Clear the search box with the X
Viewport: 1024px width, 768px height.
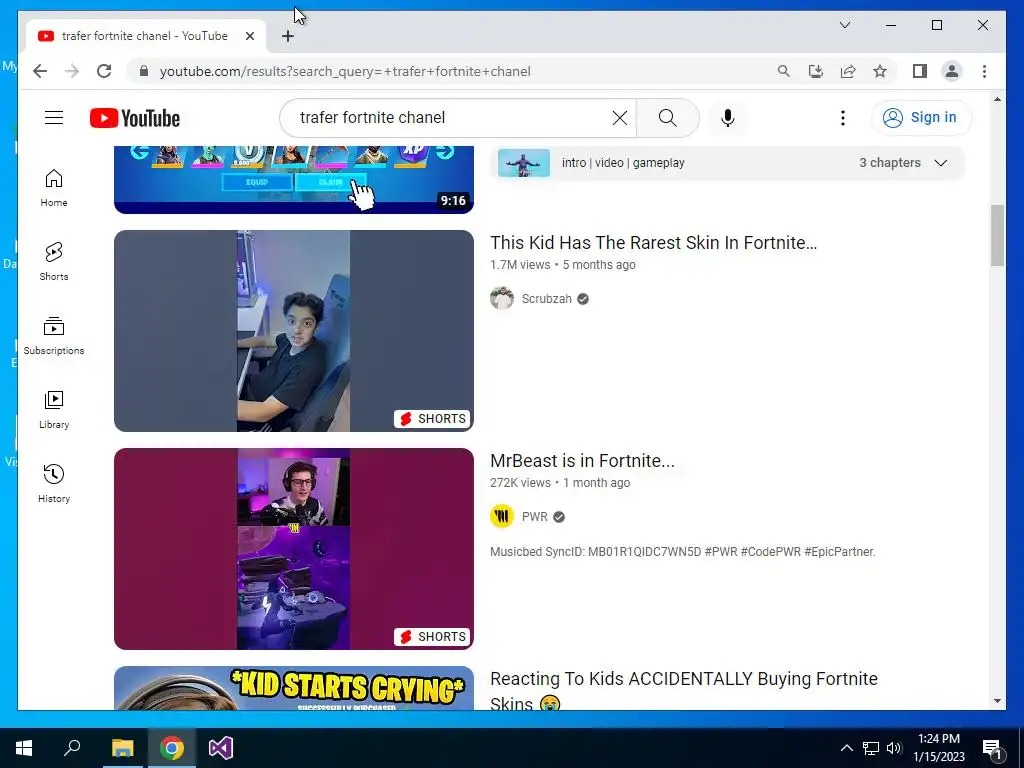620,118
